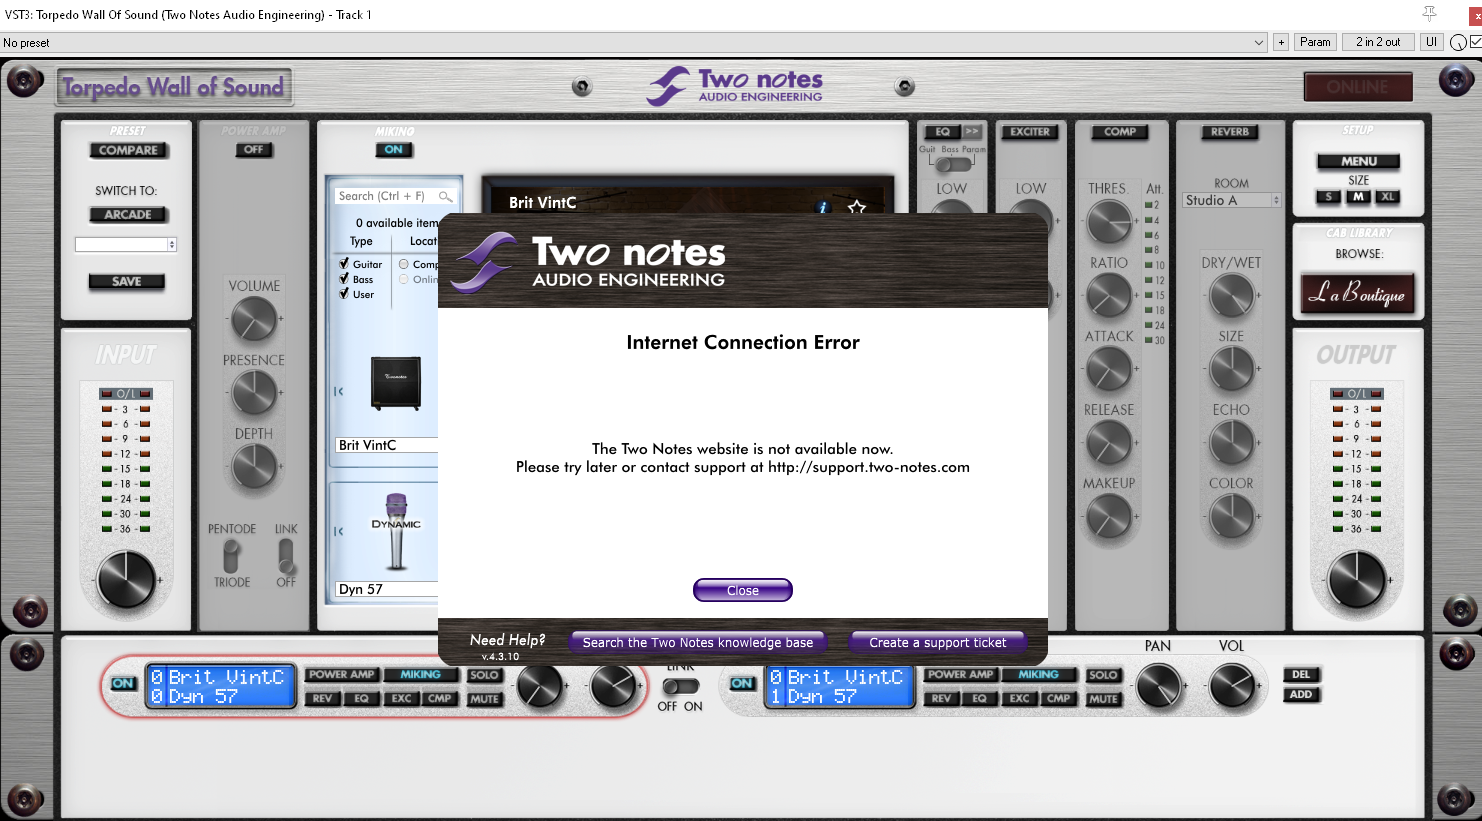Open the 2 in 2 out routing
The image size is (1482, 821).
[x=1378, y=42]
